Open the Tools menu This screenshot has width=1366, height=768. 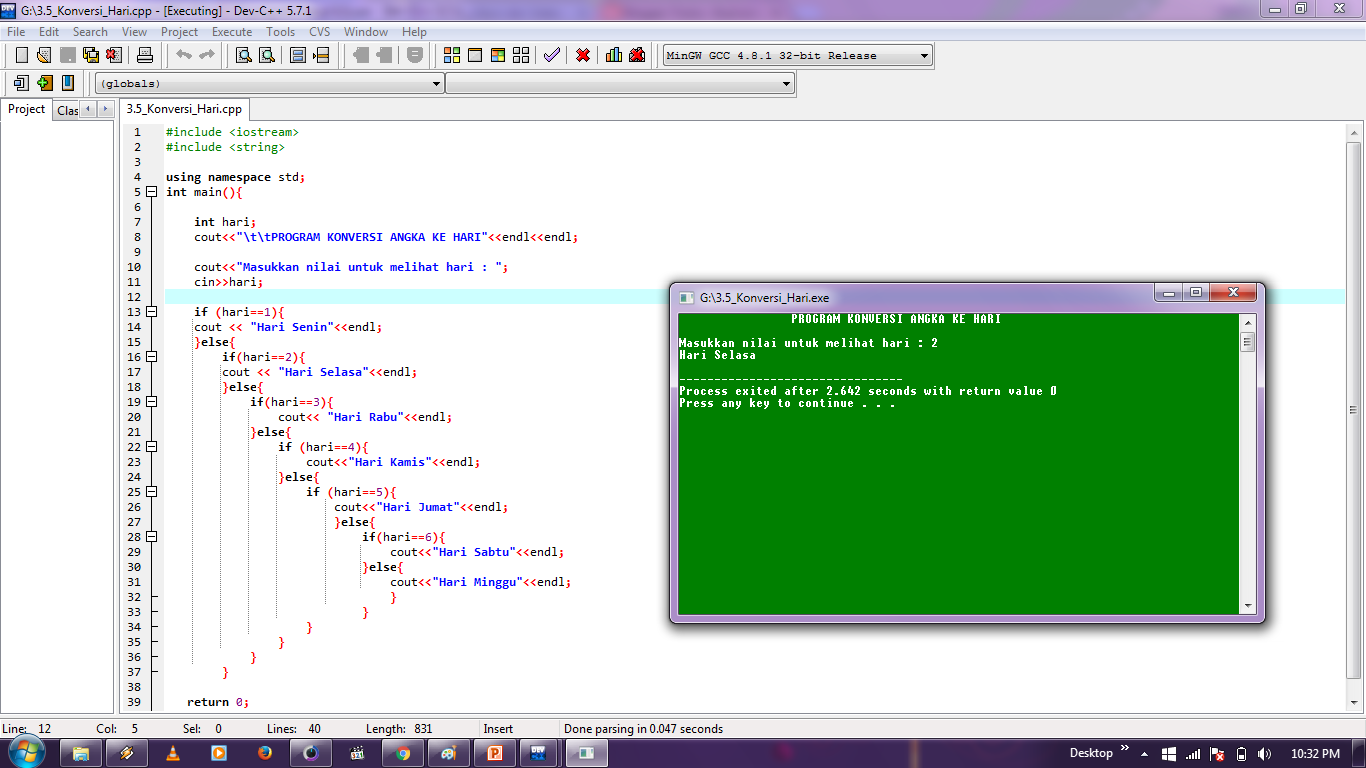tap(281, 32)
